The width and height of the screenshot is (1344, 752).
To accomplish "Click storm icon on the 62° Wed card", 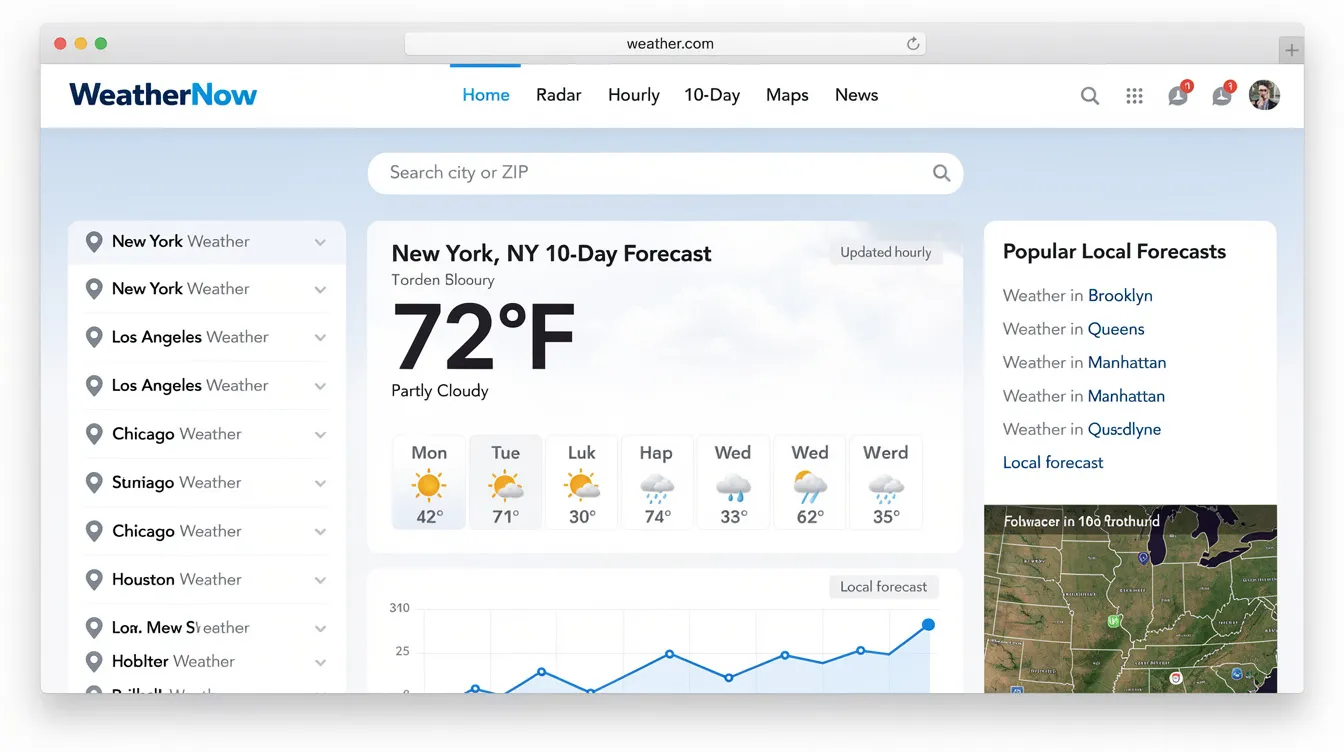I will tap(810, 487).
